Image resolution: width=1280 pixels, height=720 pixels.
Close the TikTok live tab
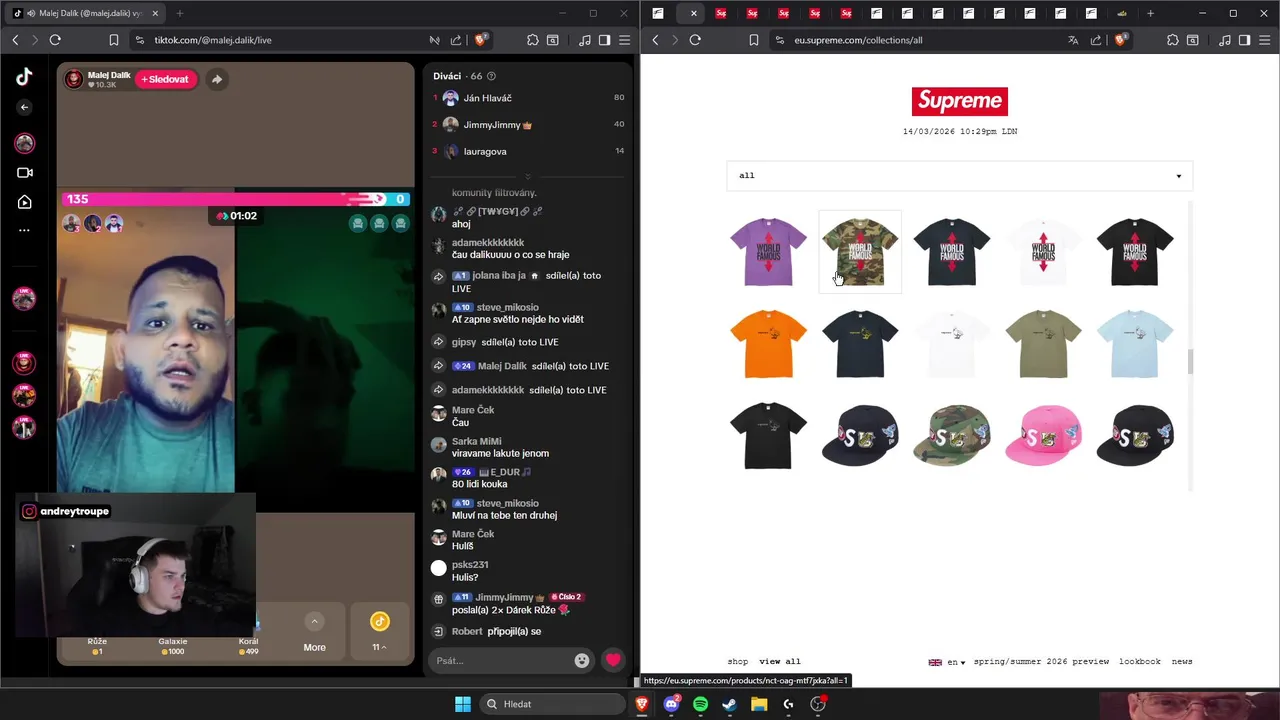[154, 13]
